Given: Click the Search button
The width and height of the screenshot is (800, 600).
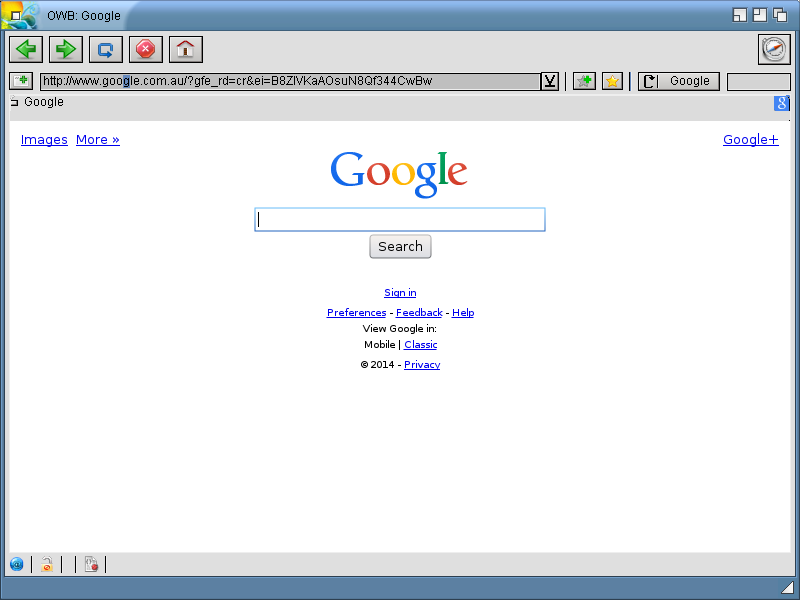Looking at the screenshot, I should click(401, 246).
